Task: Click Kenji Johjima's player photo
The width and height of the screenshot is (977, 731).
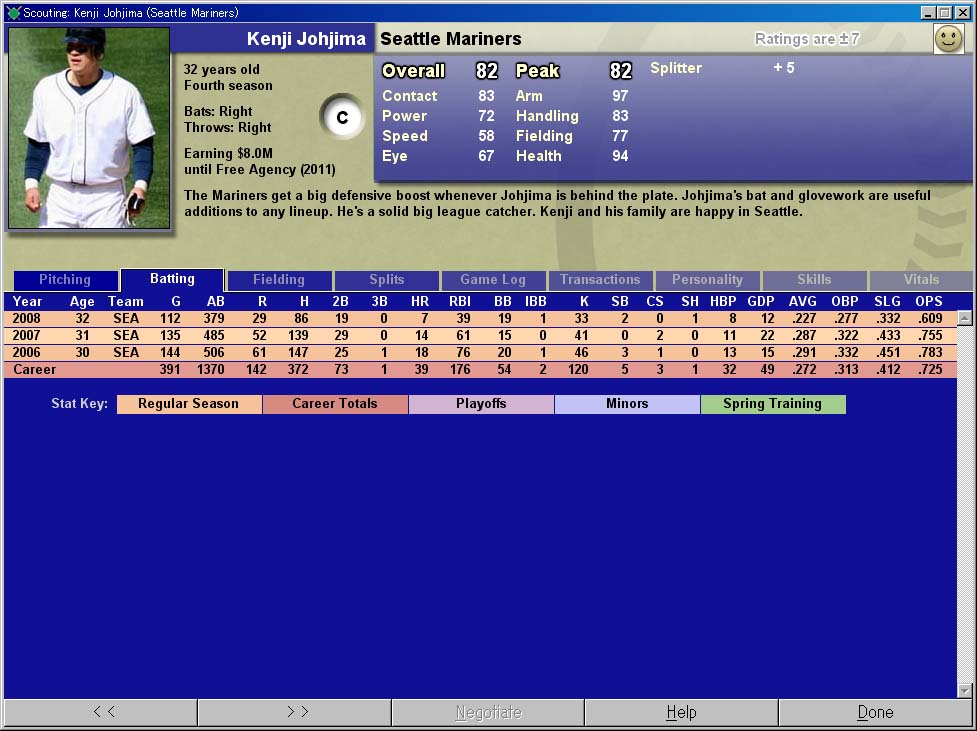Action: coord(89,128)
